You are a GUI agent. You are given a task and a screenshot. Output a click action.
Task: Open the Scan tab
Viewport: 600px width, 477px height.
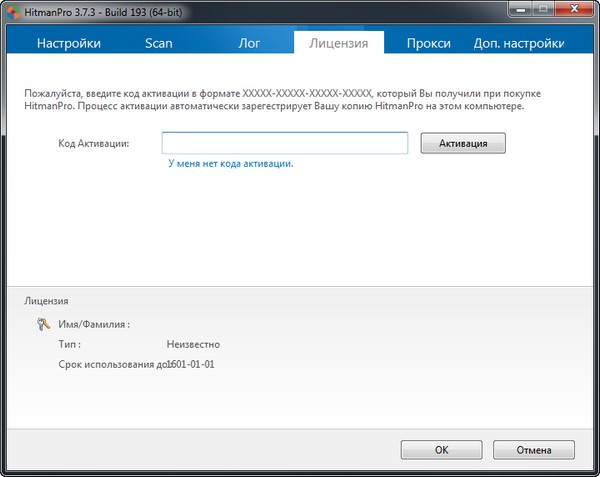tap(159, 43)
